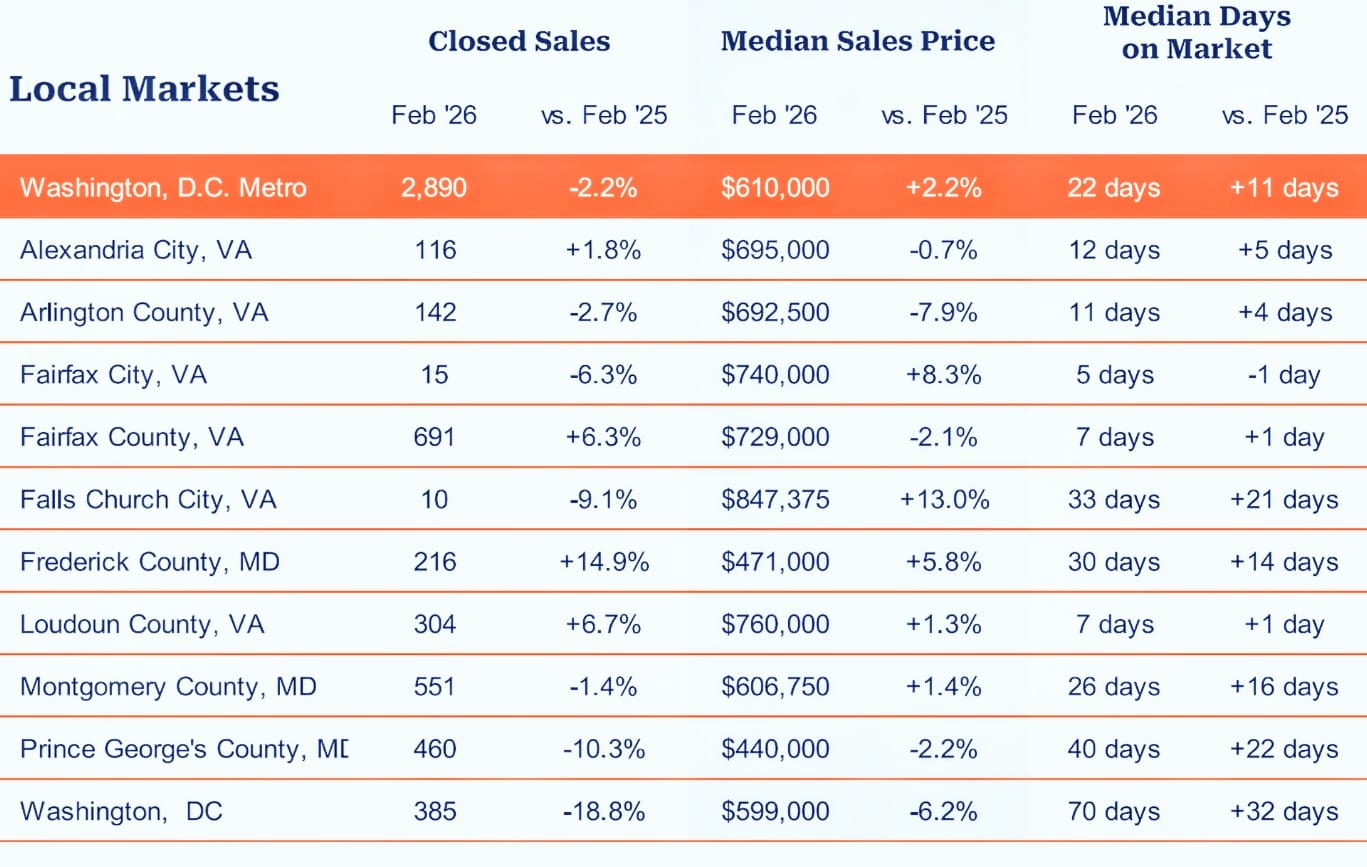Click Fairfax County, VA market name
This screenshot has width=1367, height=867.
132,437
